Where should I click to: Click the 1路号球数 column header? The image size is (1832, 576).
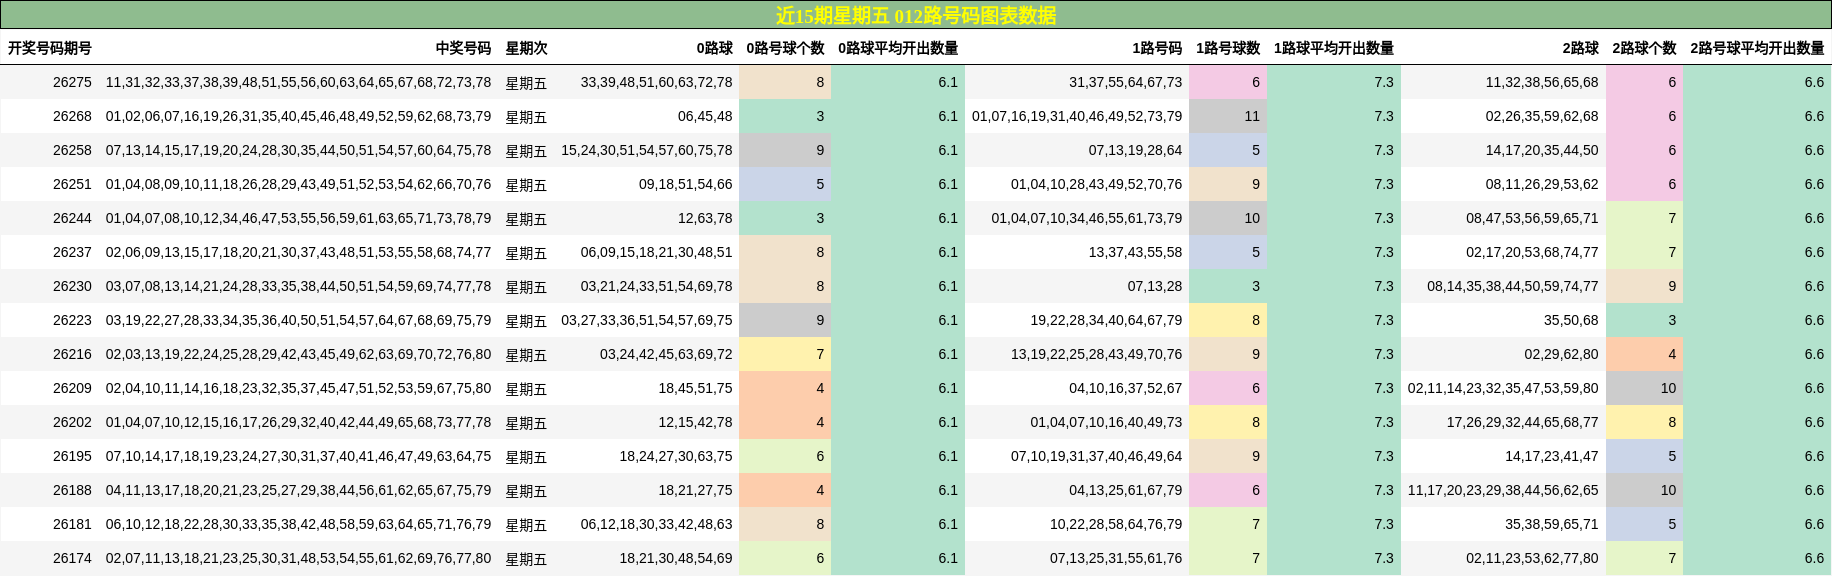pyautogui.click(x=1228, y=48)
